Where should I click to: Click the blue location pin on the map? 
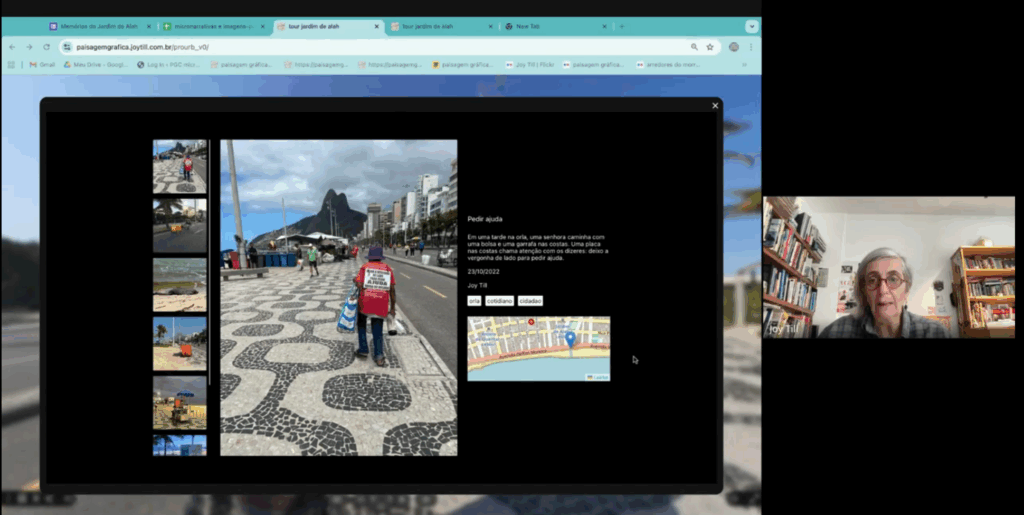coord(570,340)
